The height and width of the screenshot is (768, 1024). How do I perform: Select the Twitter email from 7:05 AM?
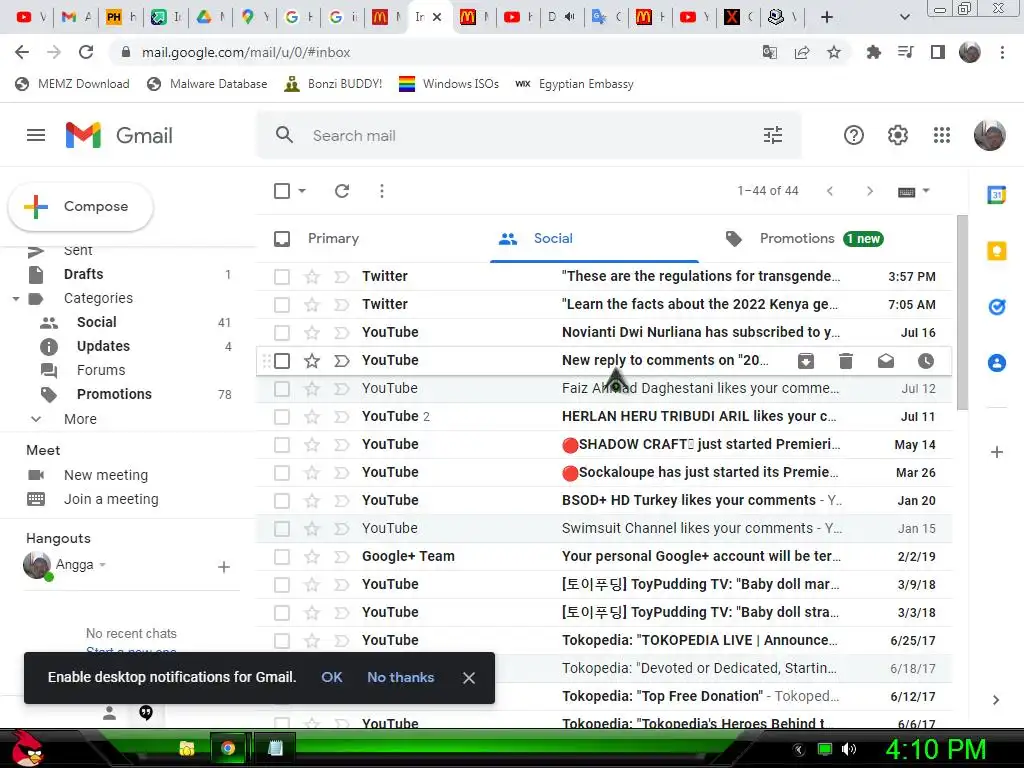click(x=282, y=305)
